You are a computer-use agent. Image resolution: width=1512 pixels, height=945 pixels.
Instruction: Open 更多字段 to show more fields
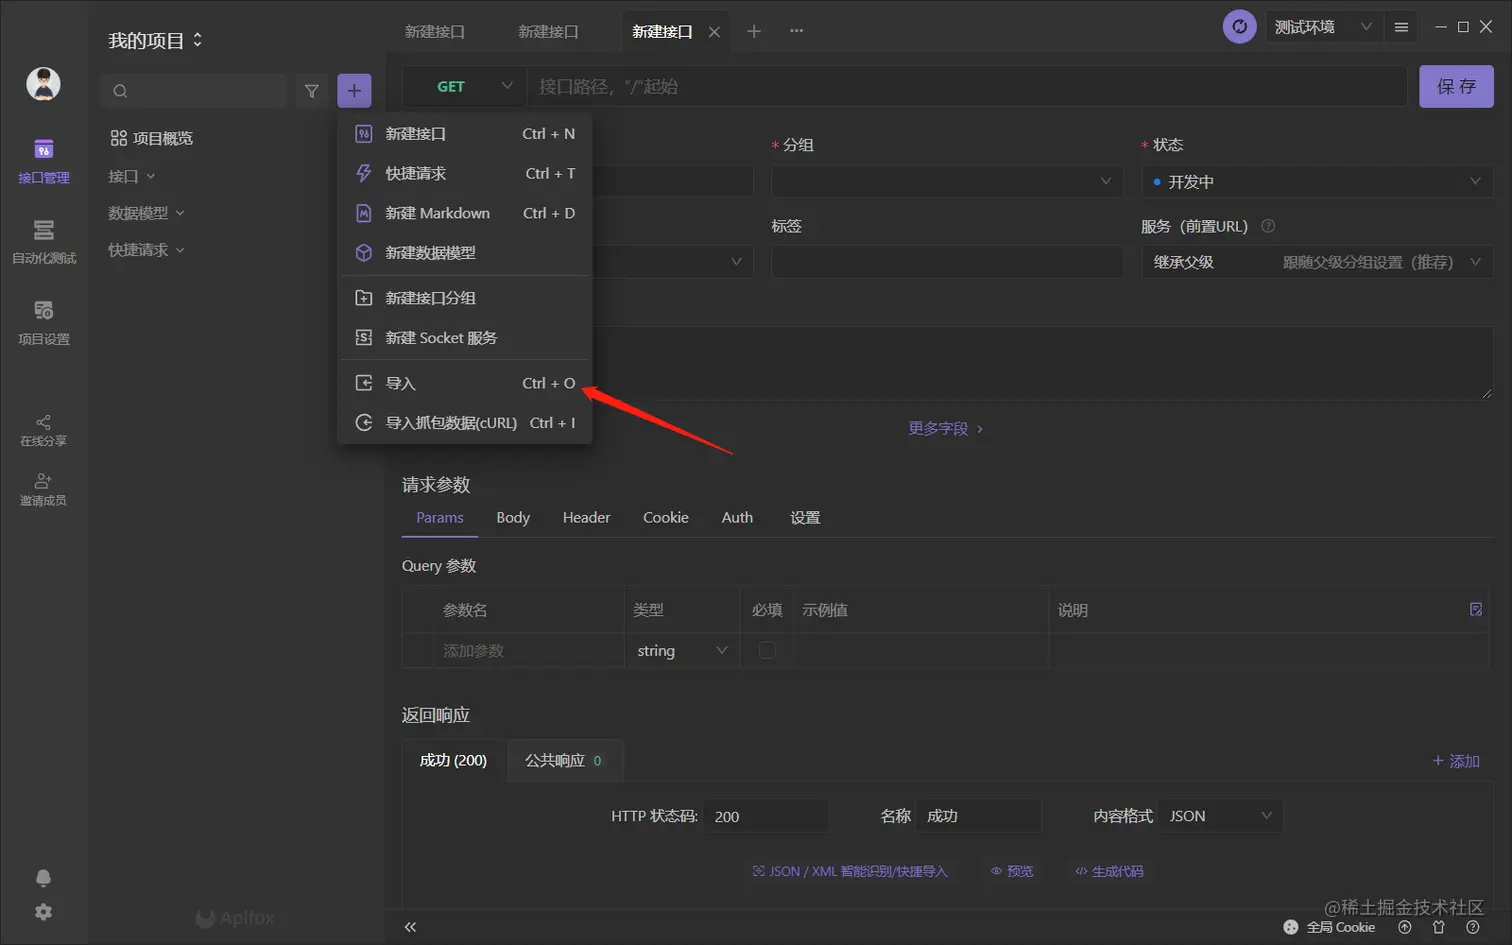coord(938,428)
